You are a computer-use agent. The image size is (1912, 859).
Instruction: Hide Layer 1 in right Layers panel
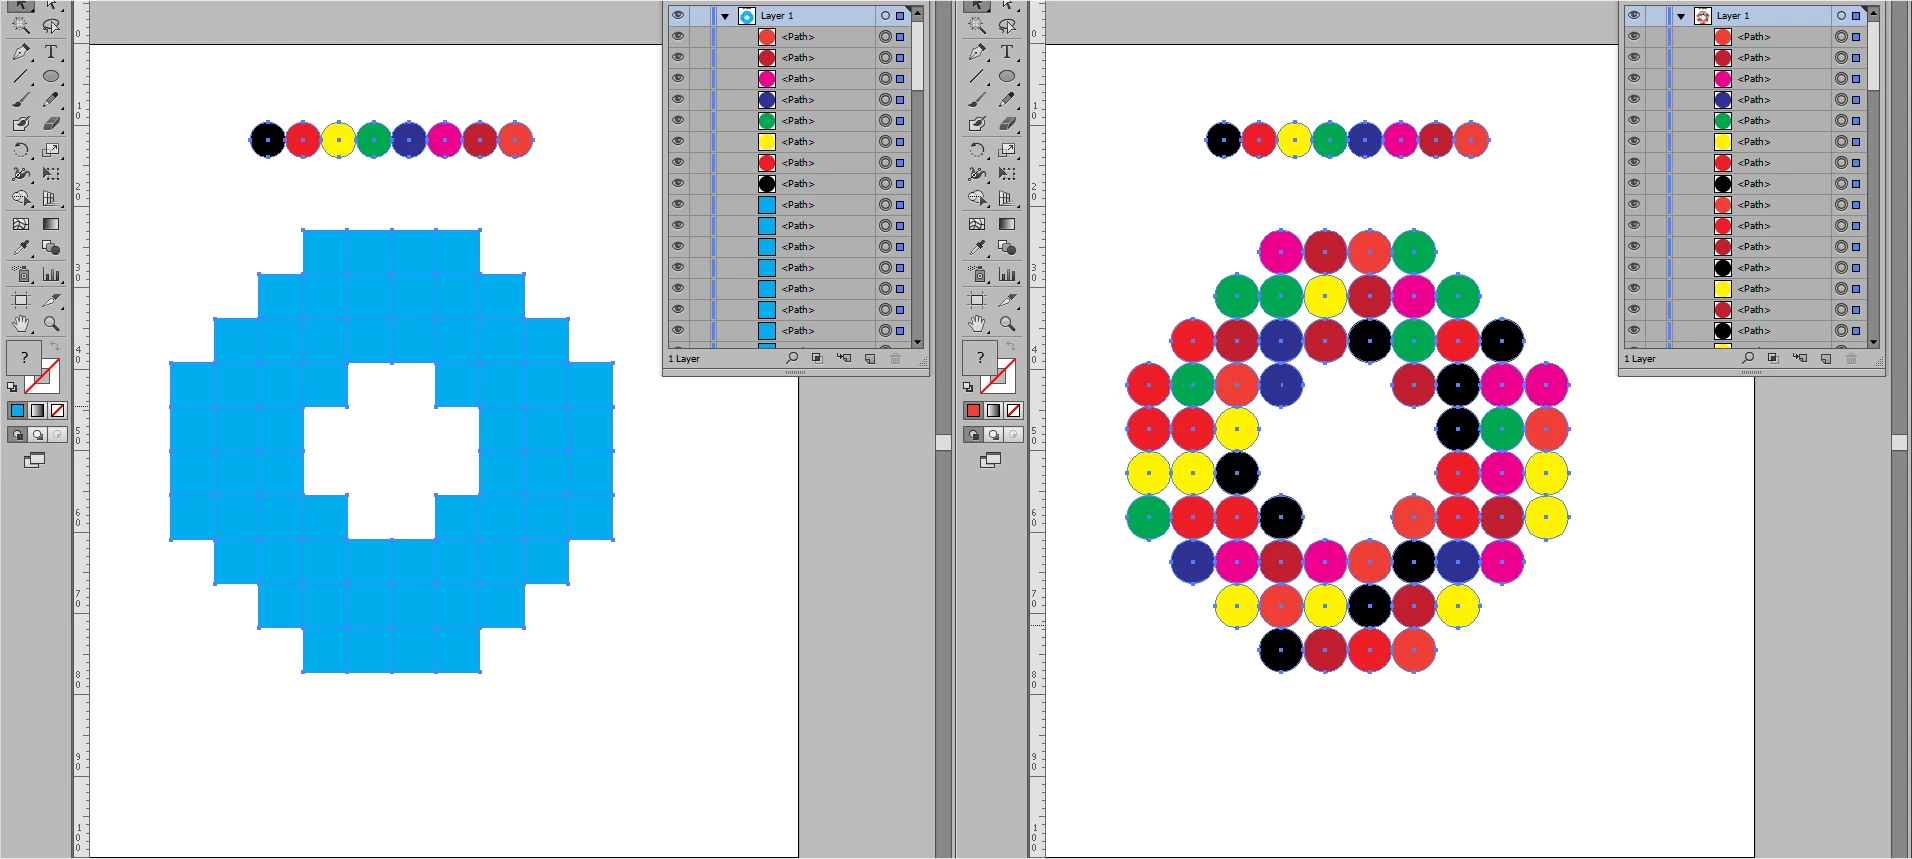coord(1634,15)
